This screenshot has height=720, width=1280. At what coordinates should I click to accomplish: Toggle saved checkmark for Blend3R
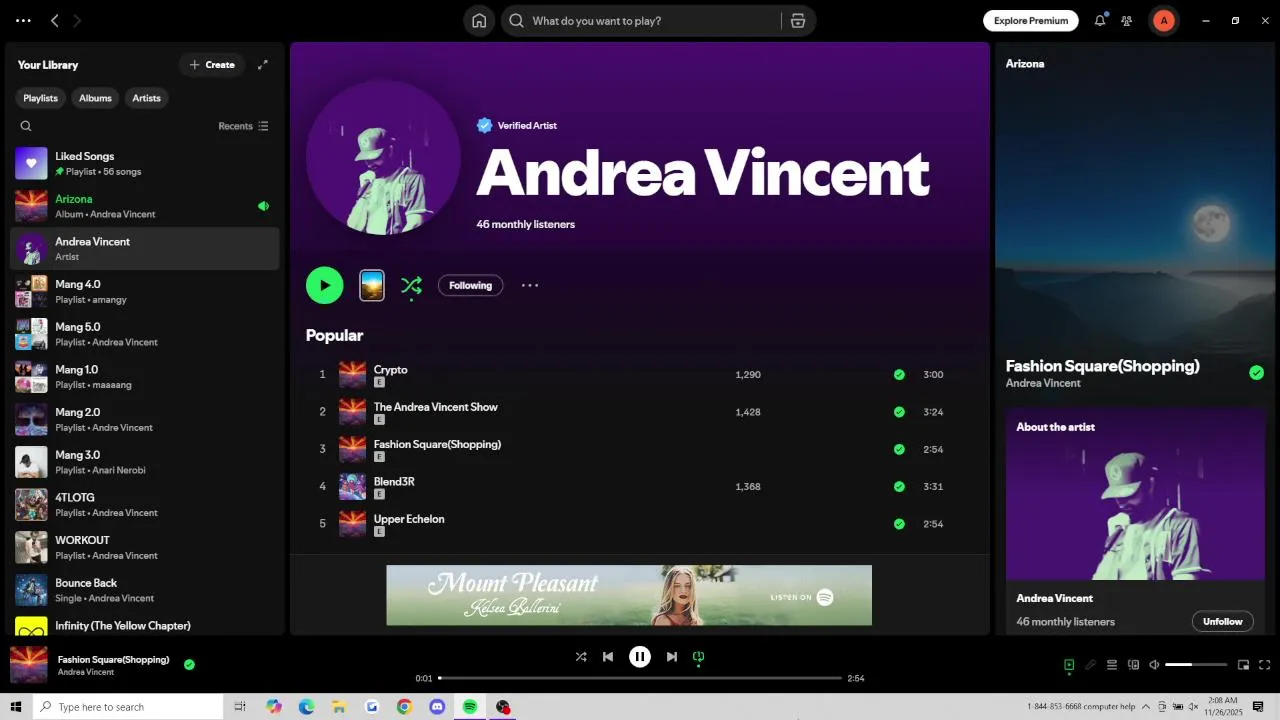coord(899,487)
